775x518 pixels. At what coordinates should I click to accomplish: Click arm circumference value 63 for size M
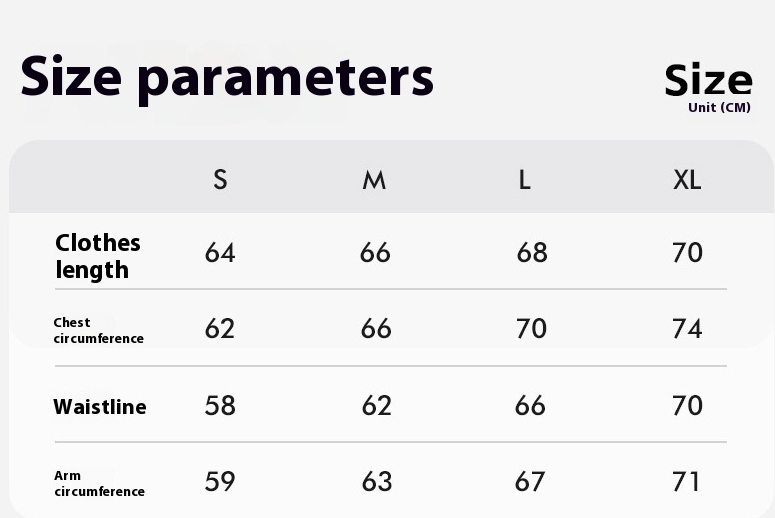point(377,482)
